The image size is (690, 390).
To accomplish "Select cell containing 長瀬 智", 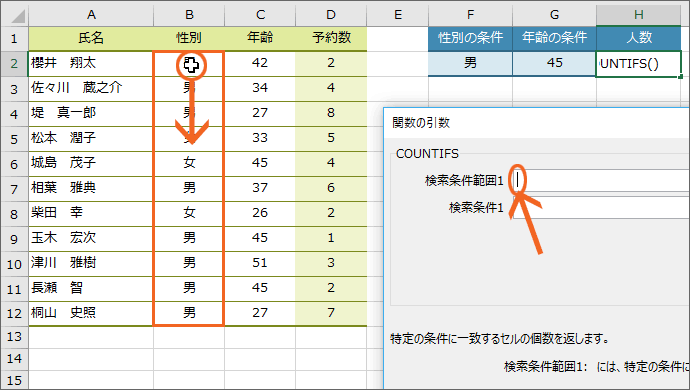I will 91,288.
